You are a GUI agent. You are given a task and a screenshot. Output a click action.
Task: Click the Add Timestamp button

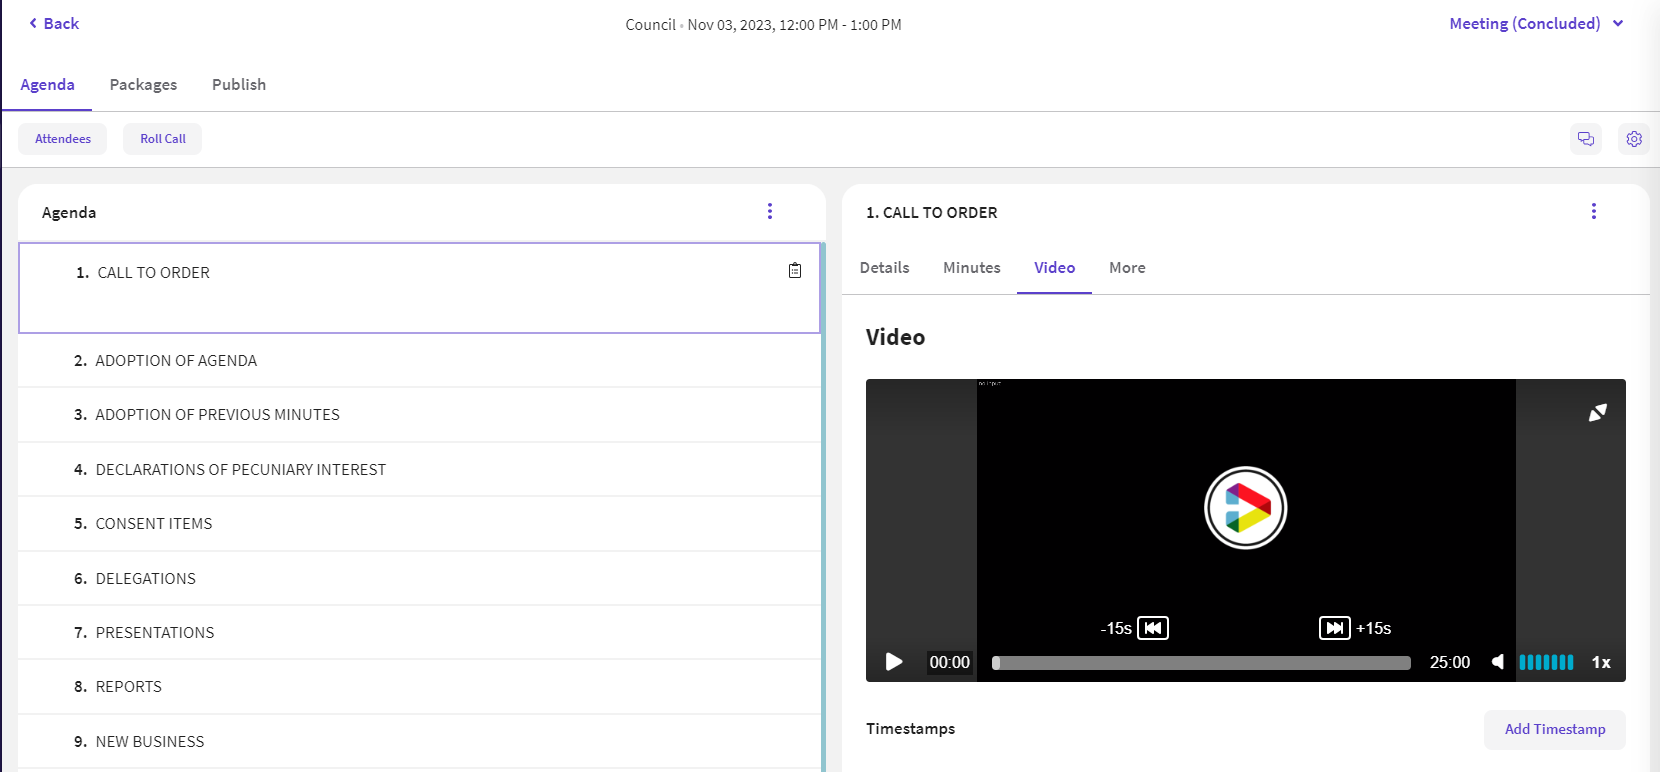coord(1554,729)
